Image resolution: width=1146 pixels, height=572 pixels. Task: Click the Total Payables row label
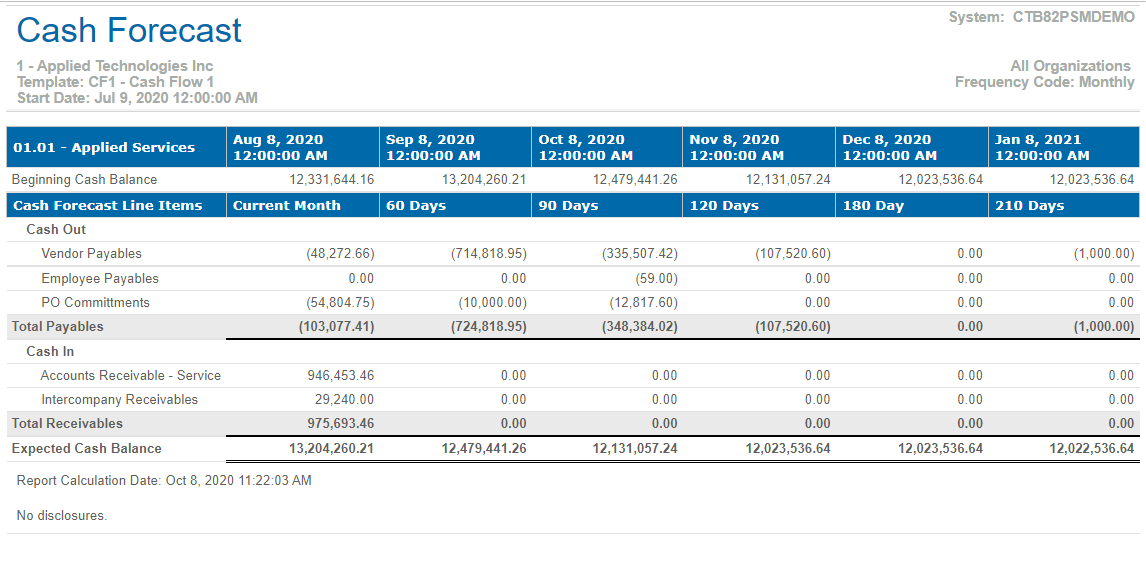pos(57,326)
